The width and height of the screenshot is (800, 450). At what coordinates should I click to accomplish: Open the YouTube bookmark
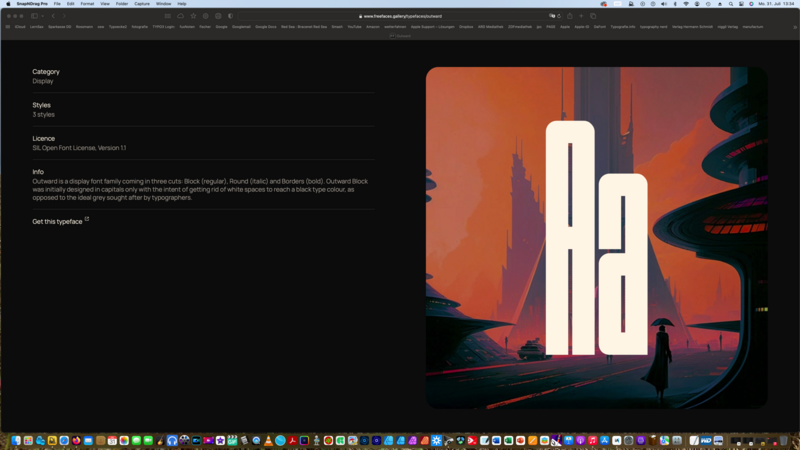tap(354, 27)
